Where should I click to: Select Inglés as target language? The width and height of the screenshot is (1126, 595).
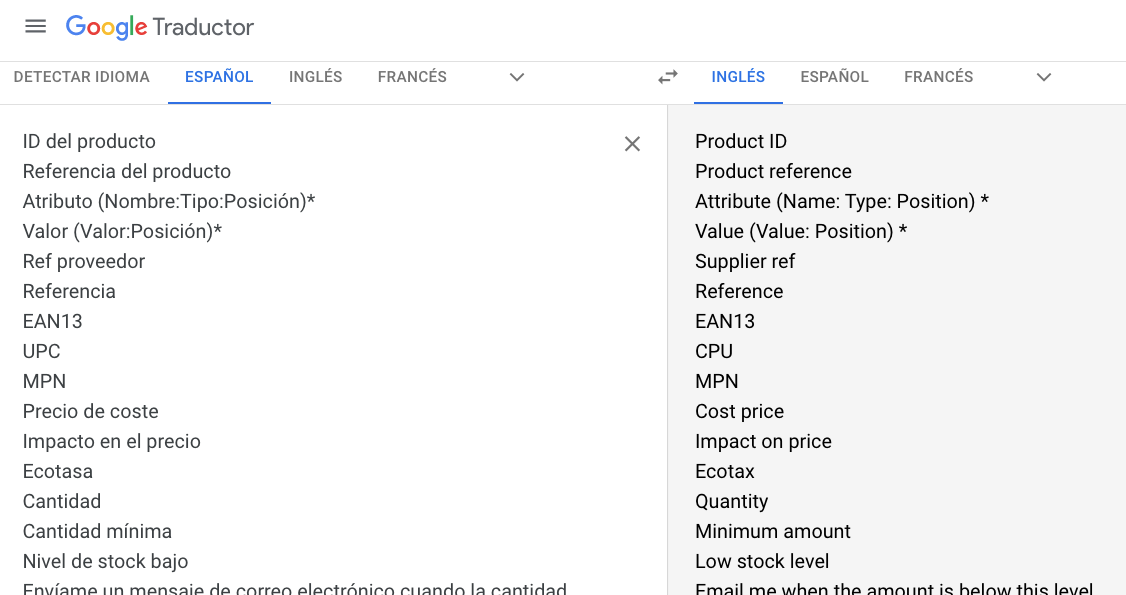[x=738, y=77]
